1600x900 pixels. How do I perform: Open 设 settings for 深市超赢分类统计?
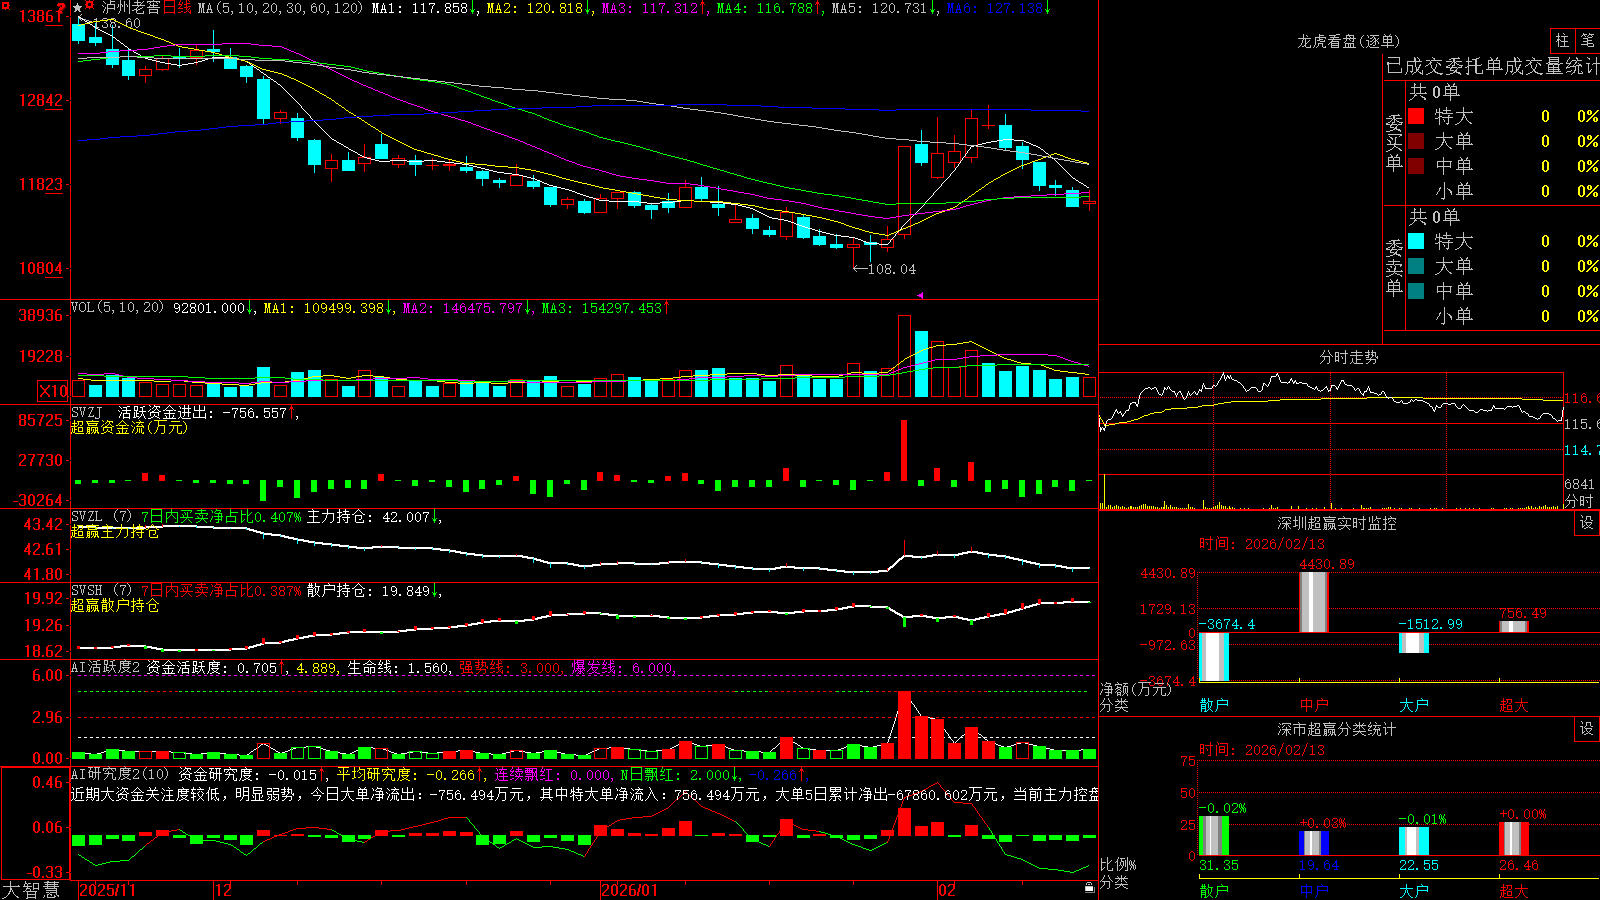tap(1587, 729)
